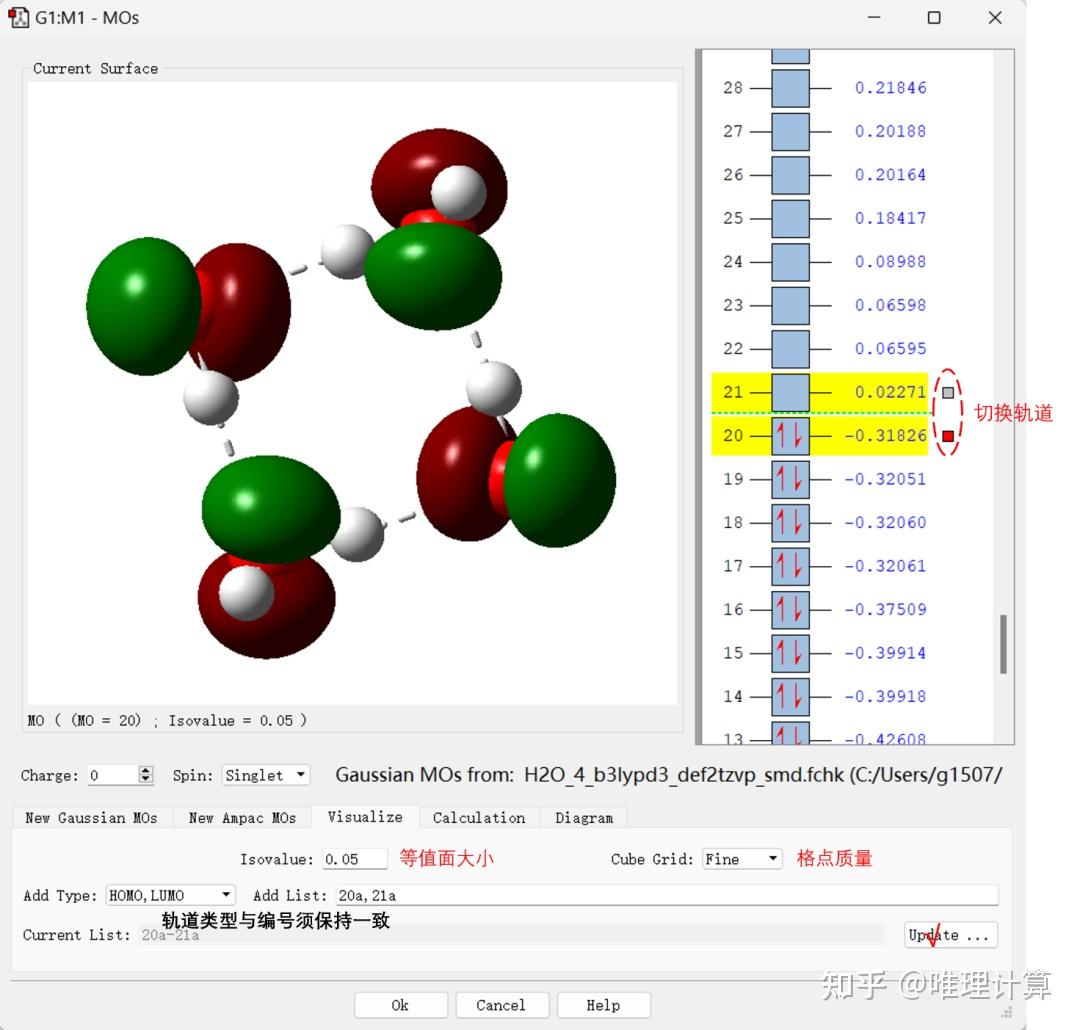Screen dimensions: 1080x1030
Task: Switch to the Calculation tab
Action: [478, 817]
